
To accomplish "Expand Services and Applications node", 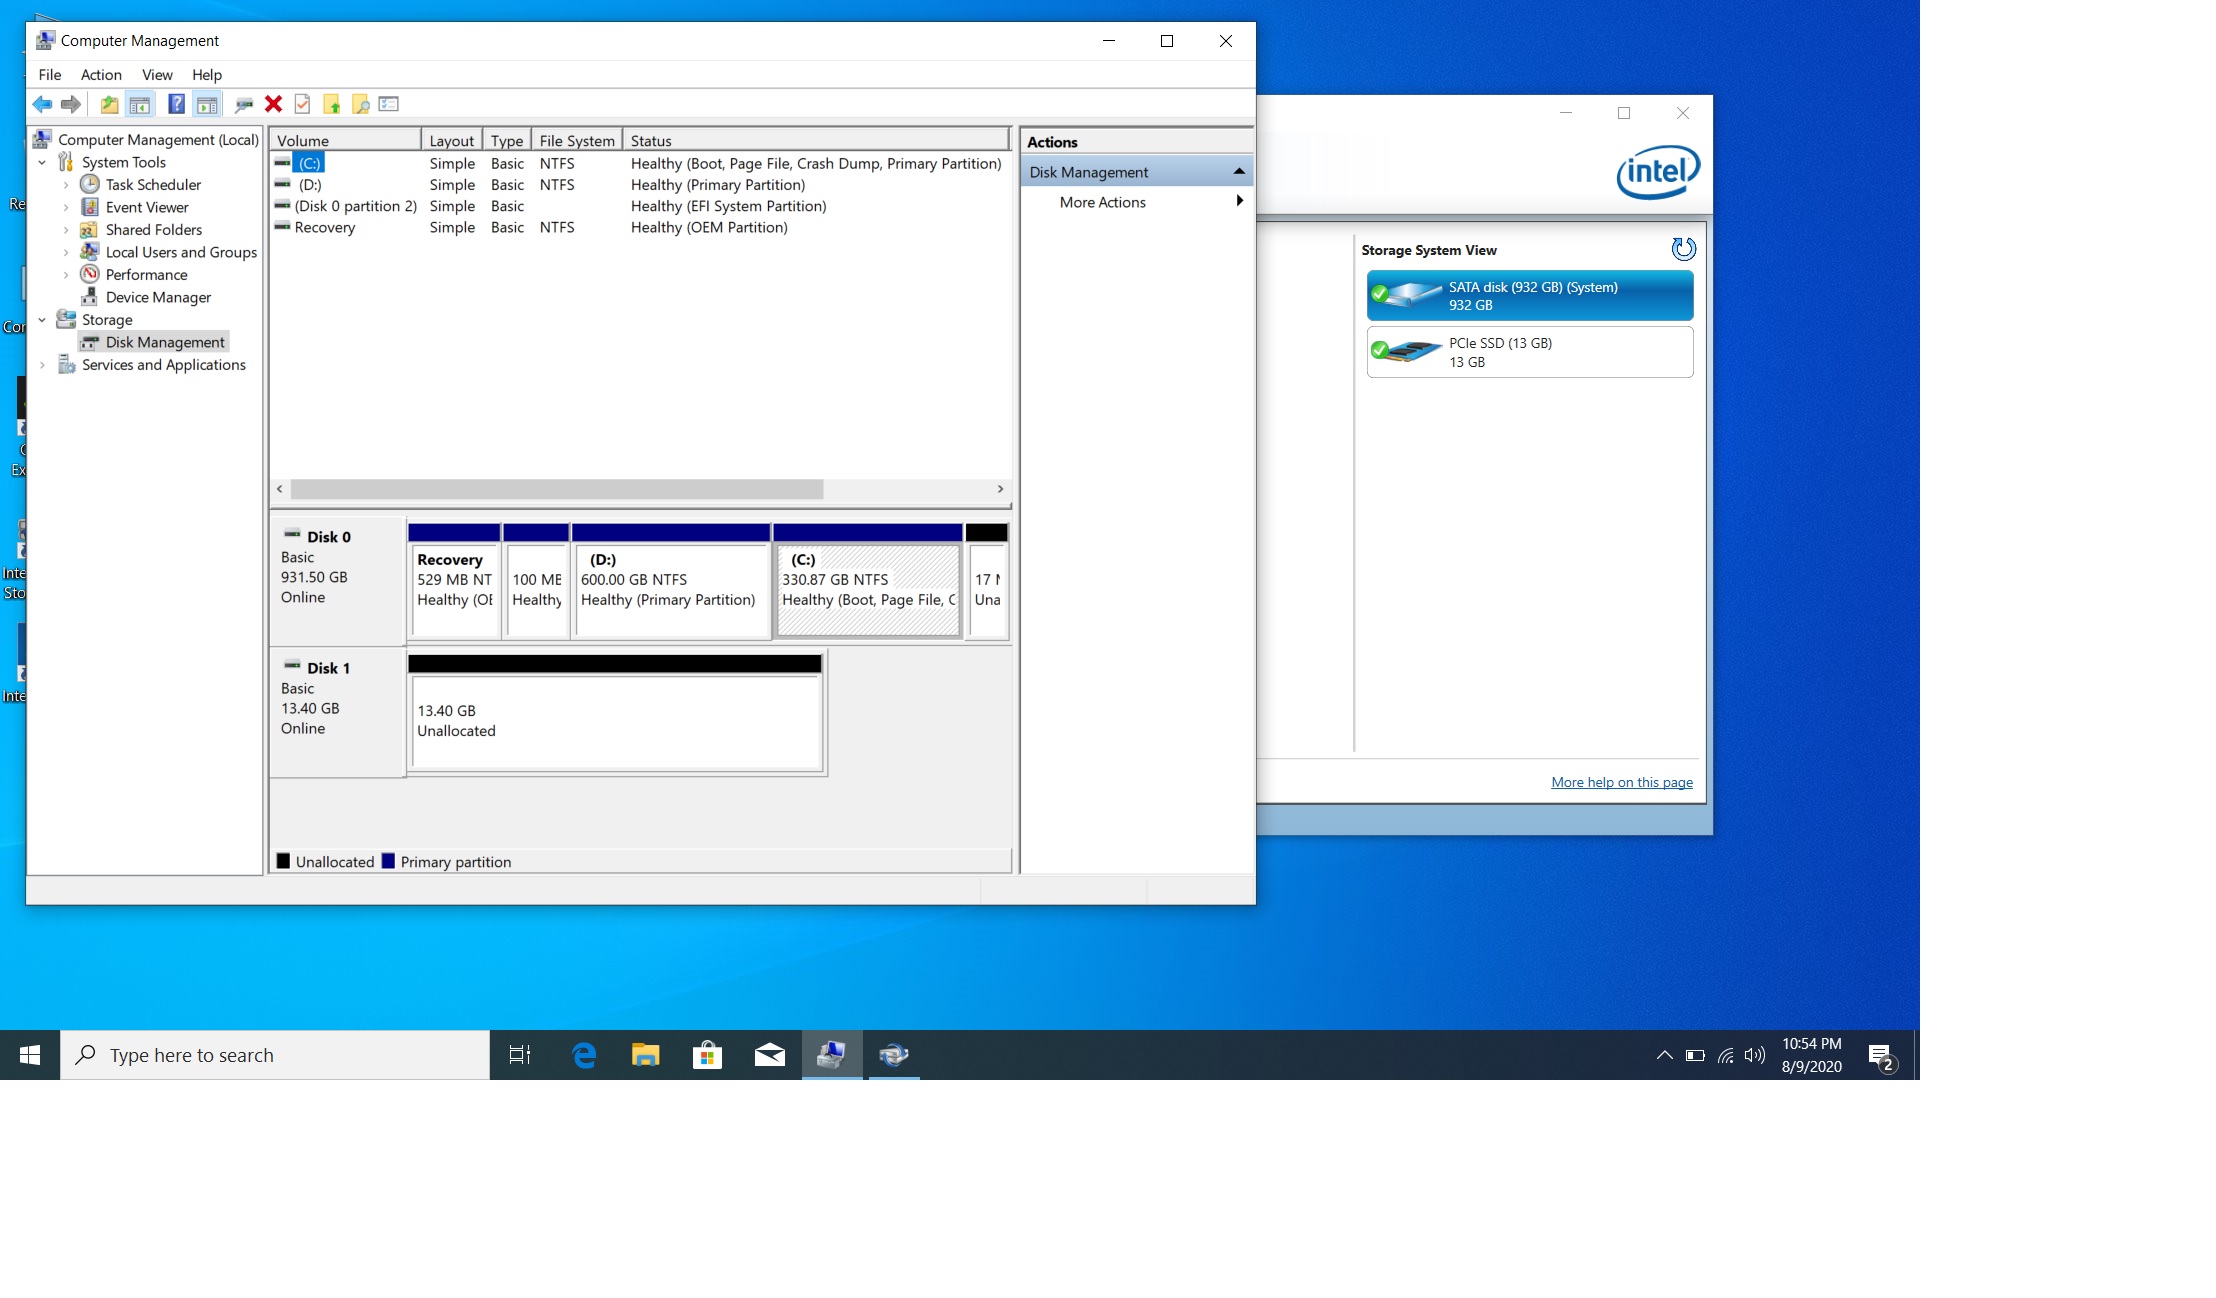I will 42,365.
